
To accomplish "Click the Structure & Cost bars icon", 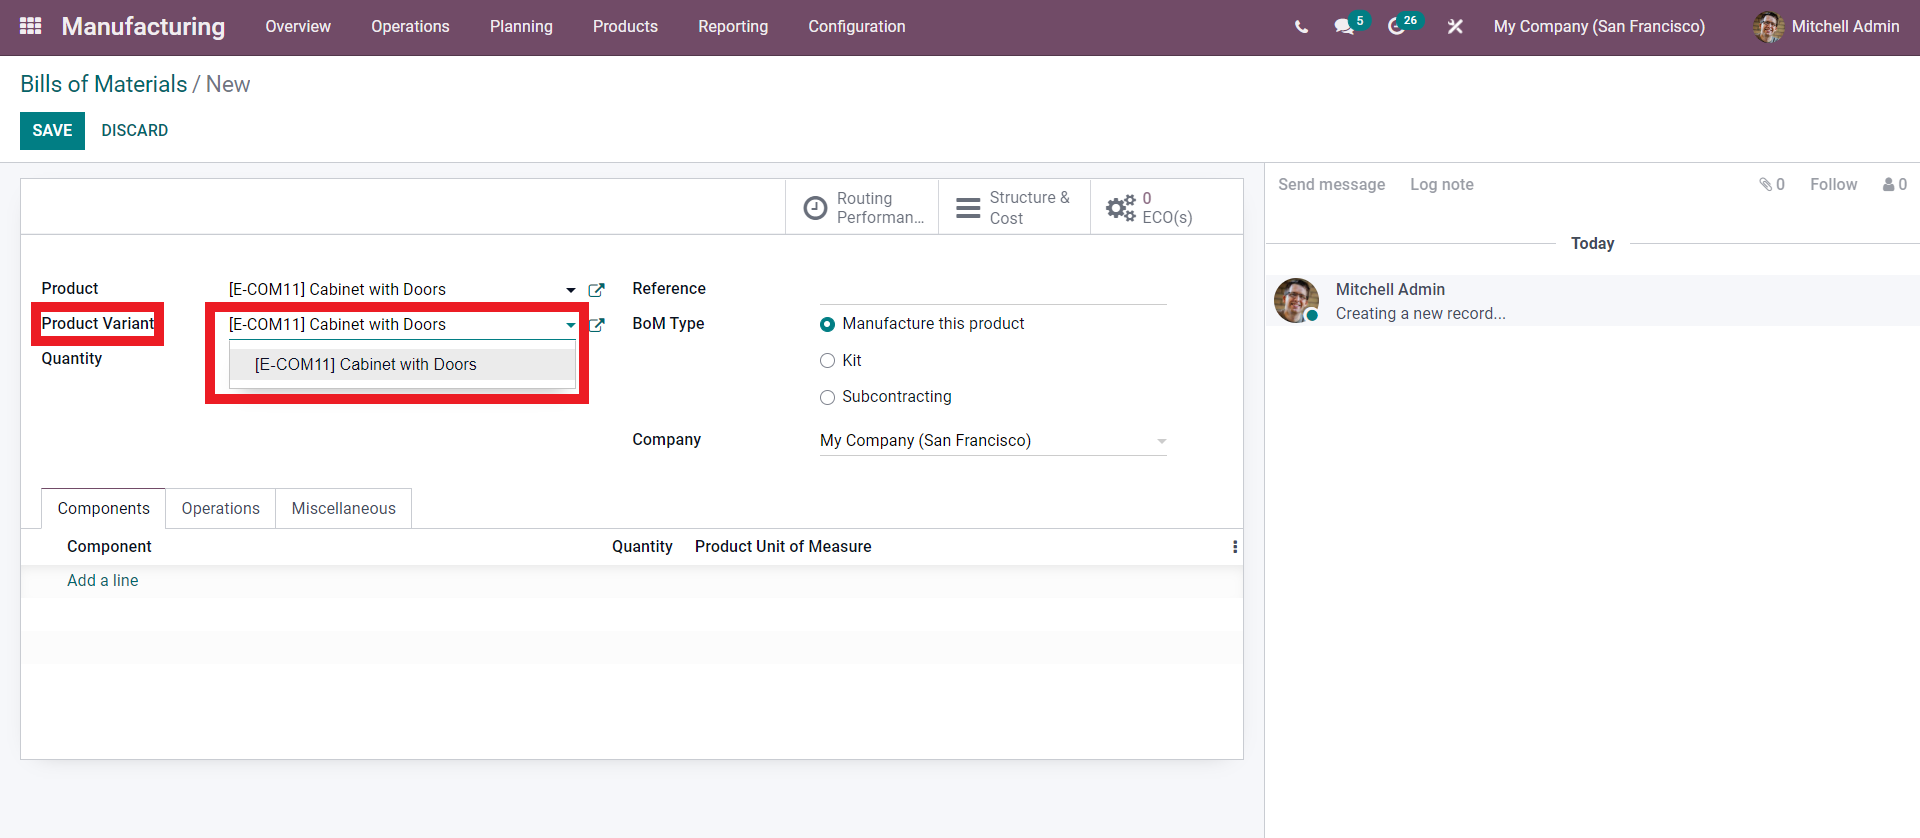I will 968,208.
